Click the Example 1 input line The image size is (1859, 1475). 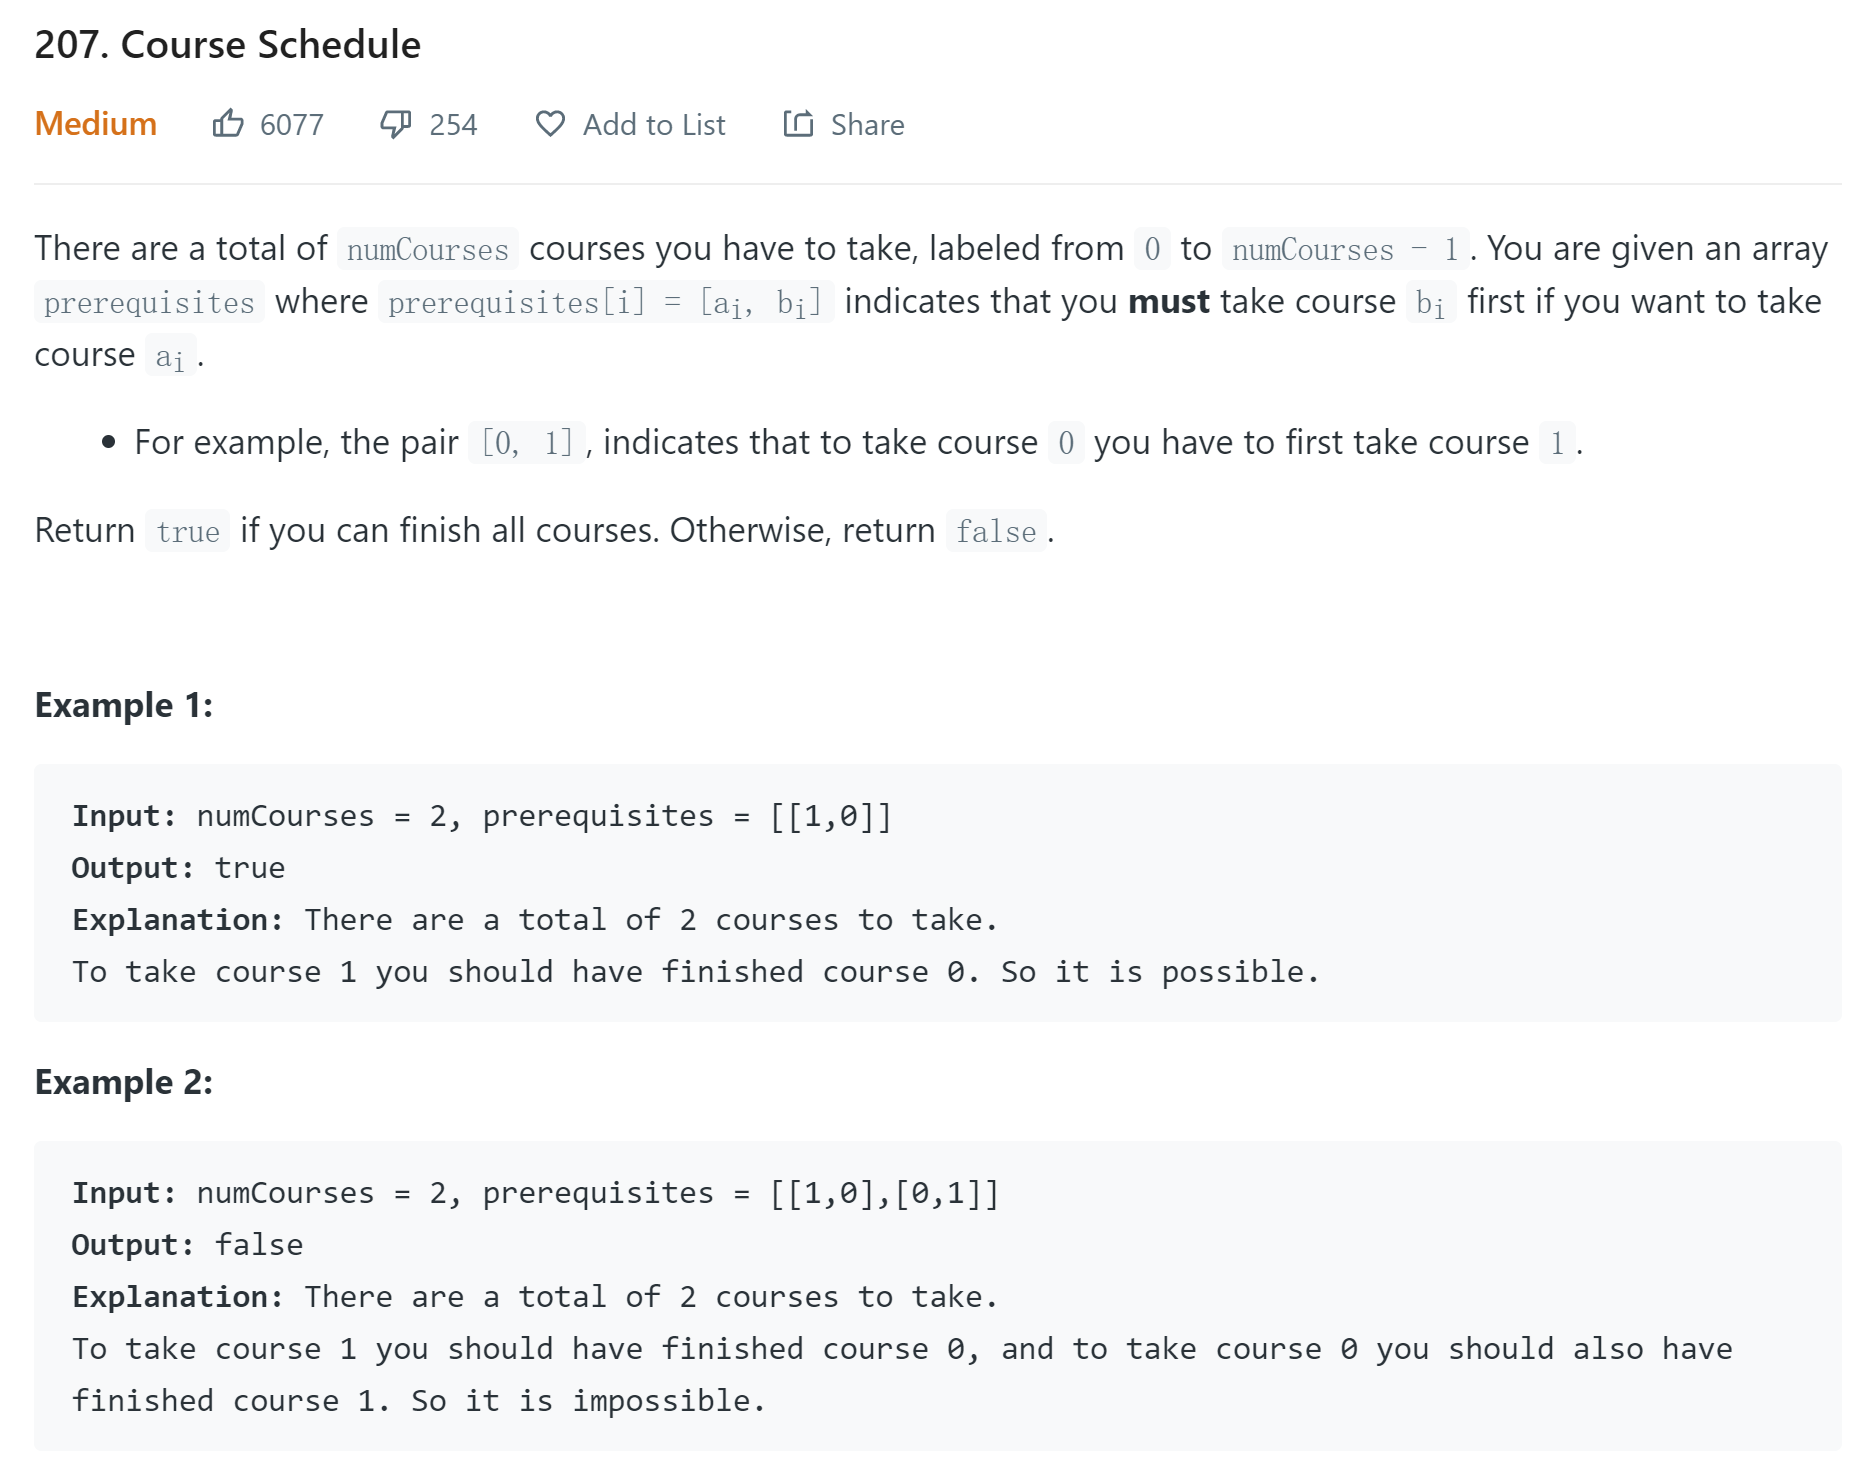[x=482, y=816]
